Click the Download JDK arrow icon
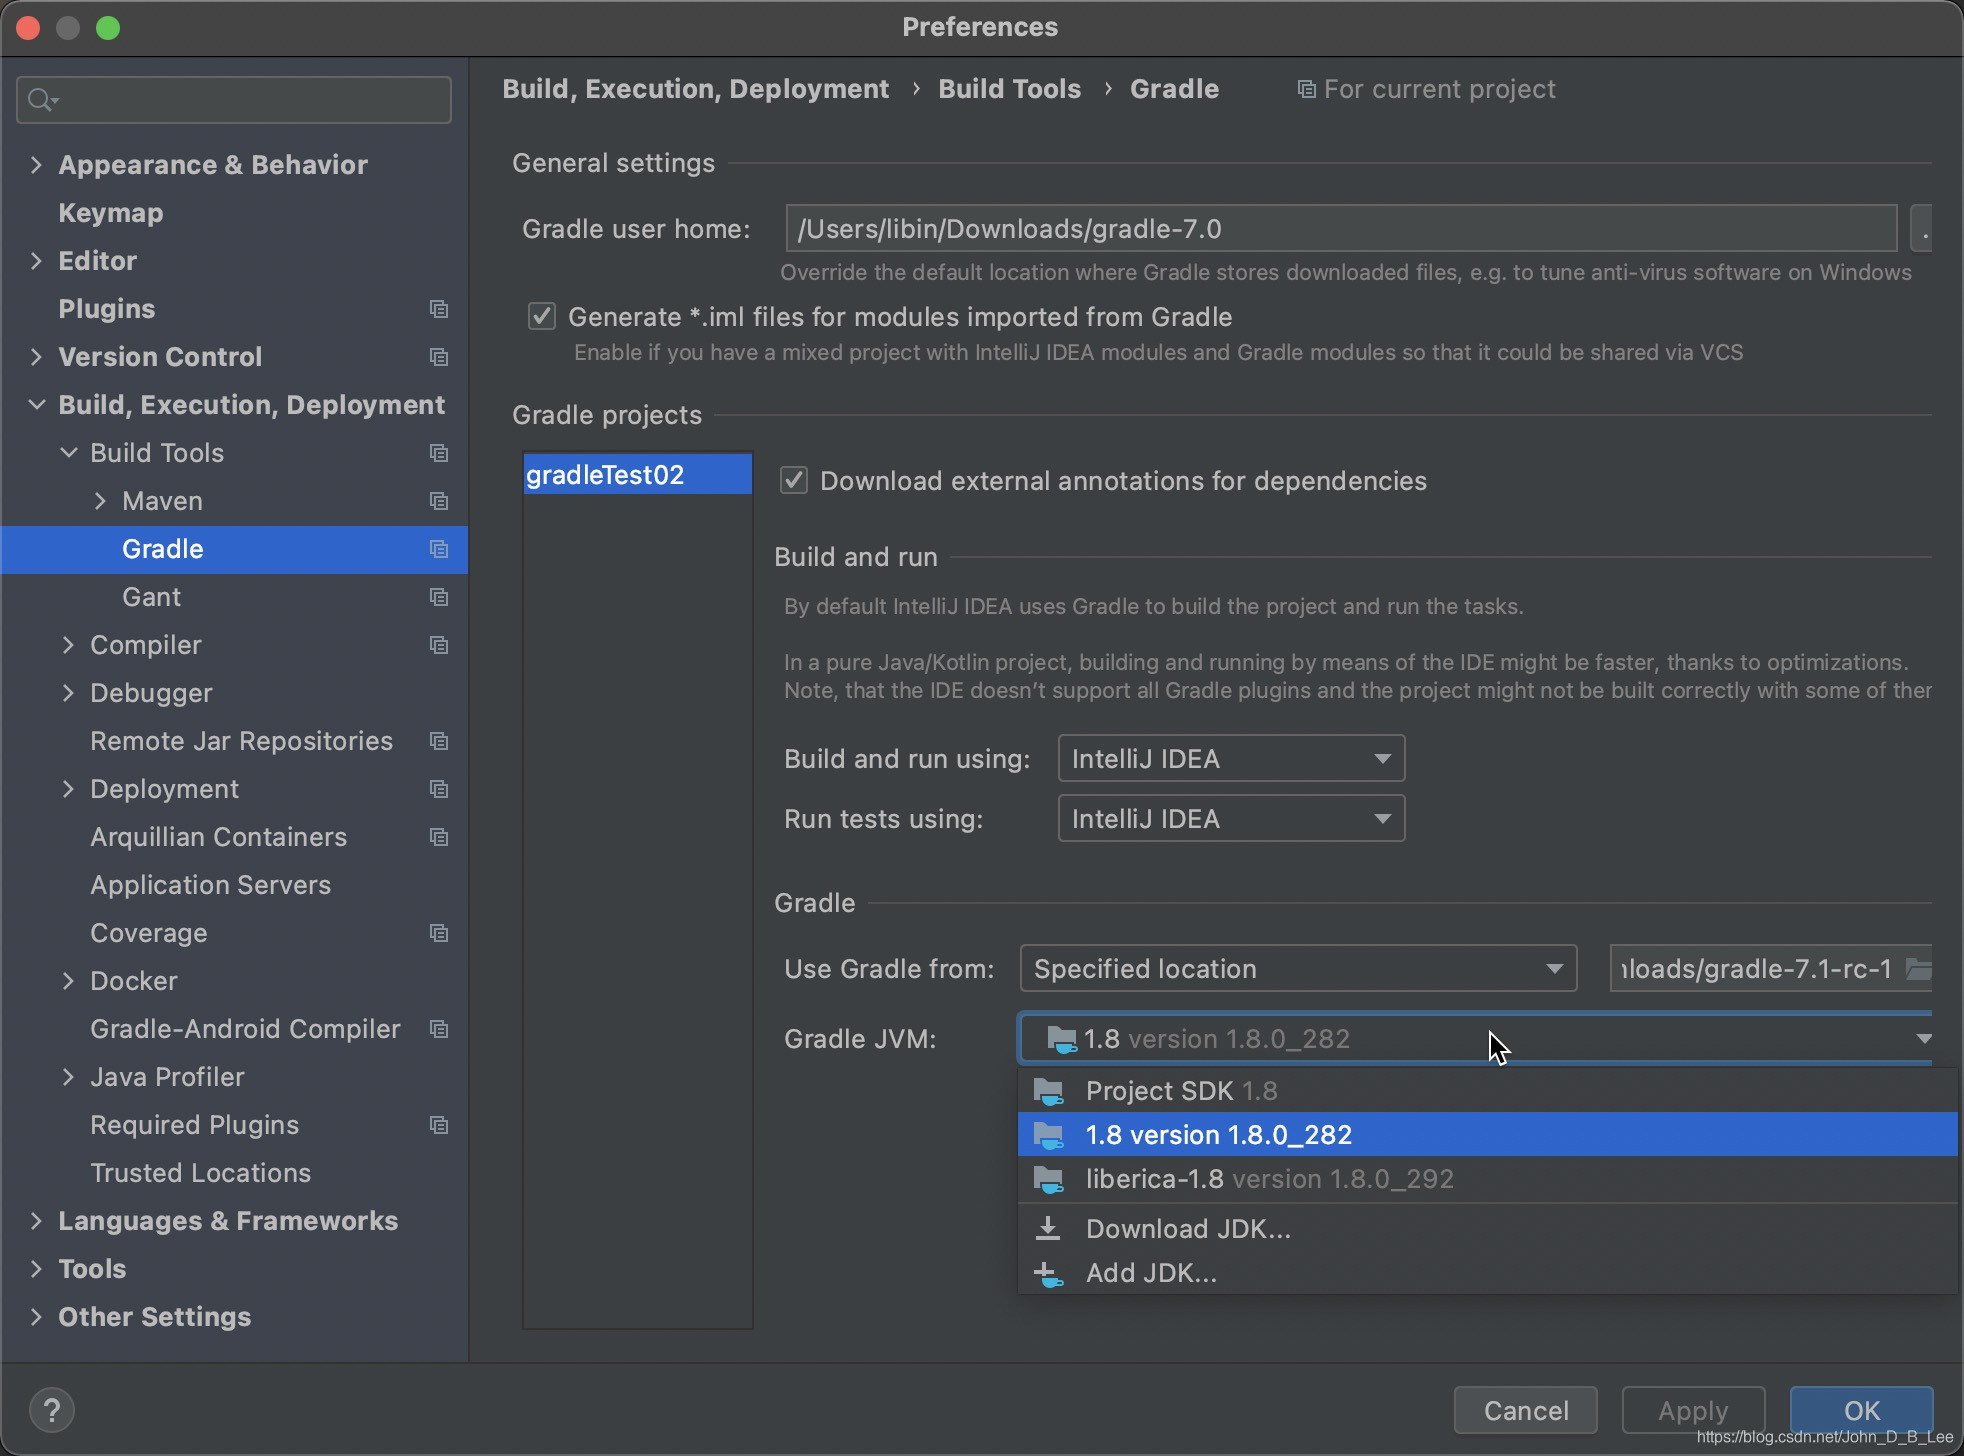Viewport: 1964px width, 1456px height. 1048,1228
